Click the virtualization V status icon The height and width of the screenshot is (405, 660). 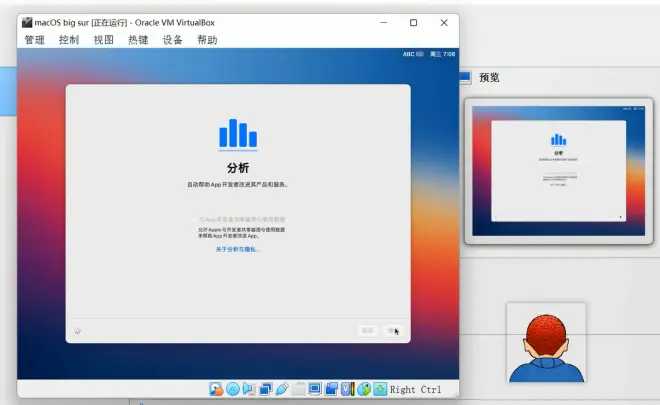point(347,389)
